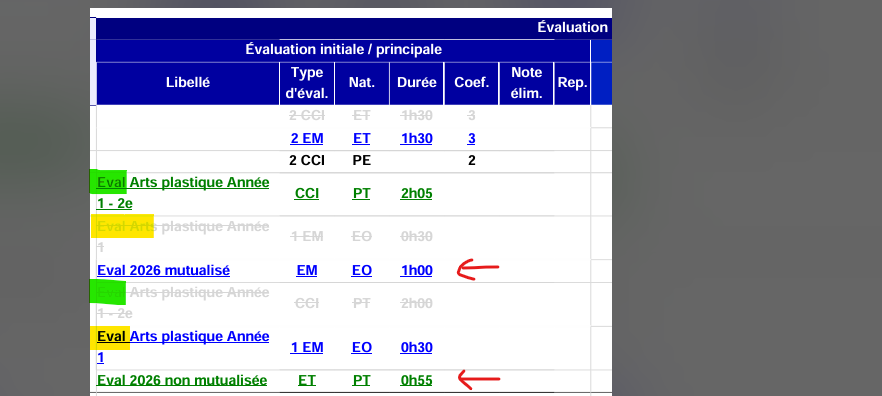Click the coefficient 3 link
The height and width of the screenshot is (396, 882).
pyautogui.click(x=471, y=138)
